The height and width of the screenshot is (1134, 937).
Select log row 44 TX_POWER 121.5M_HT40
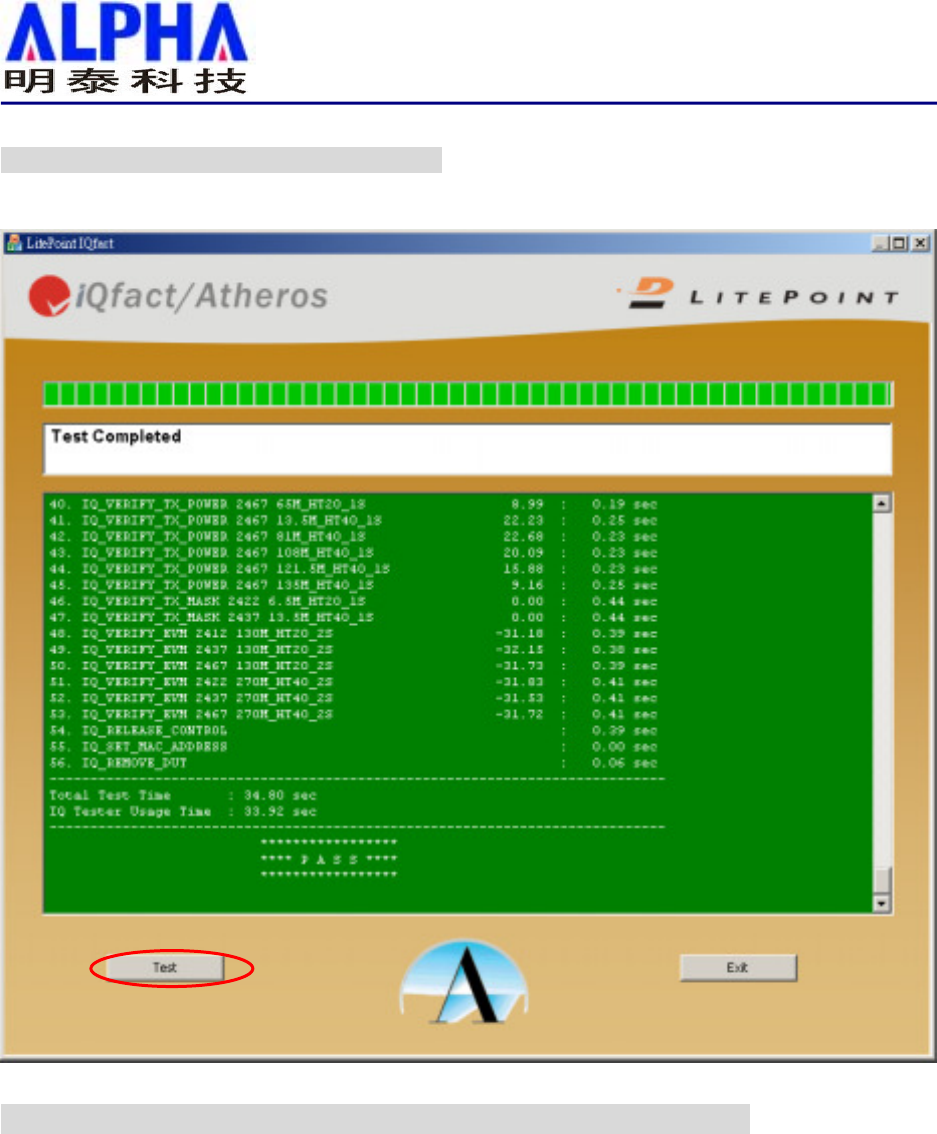point(353,568)
